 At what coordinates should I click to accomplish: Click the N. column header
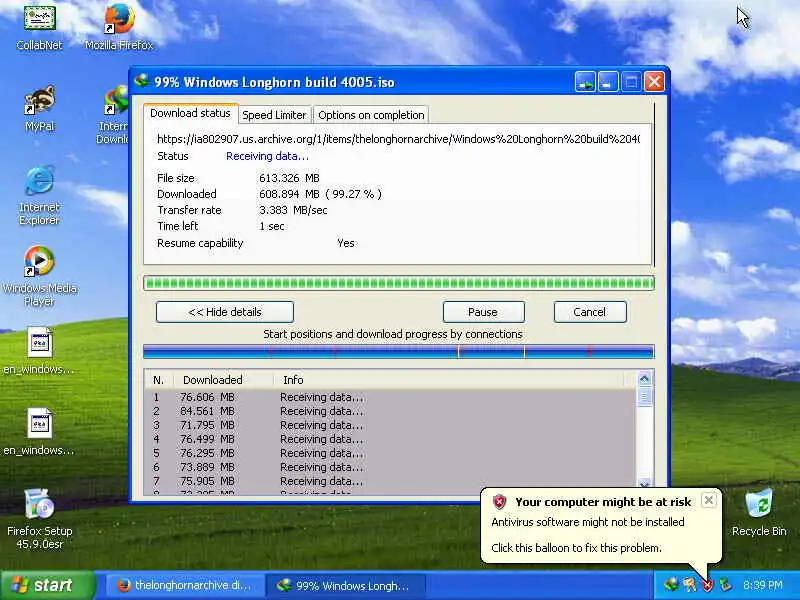point(159,380)
